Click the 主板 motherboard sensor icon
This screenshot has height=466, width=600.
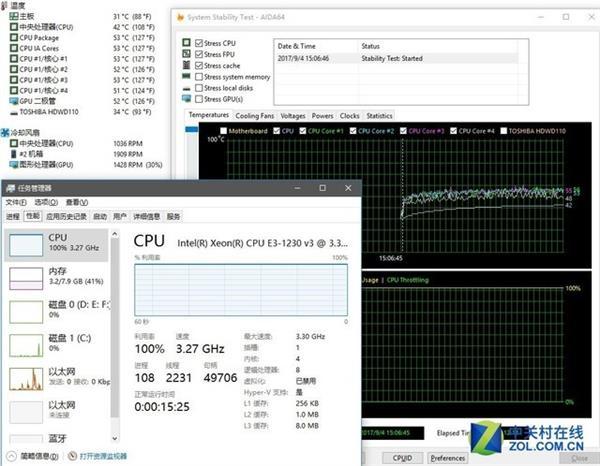(x=14, y=16)
